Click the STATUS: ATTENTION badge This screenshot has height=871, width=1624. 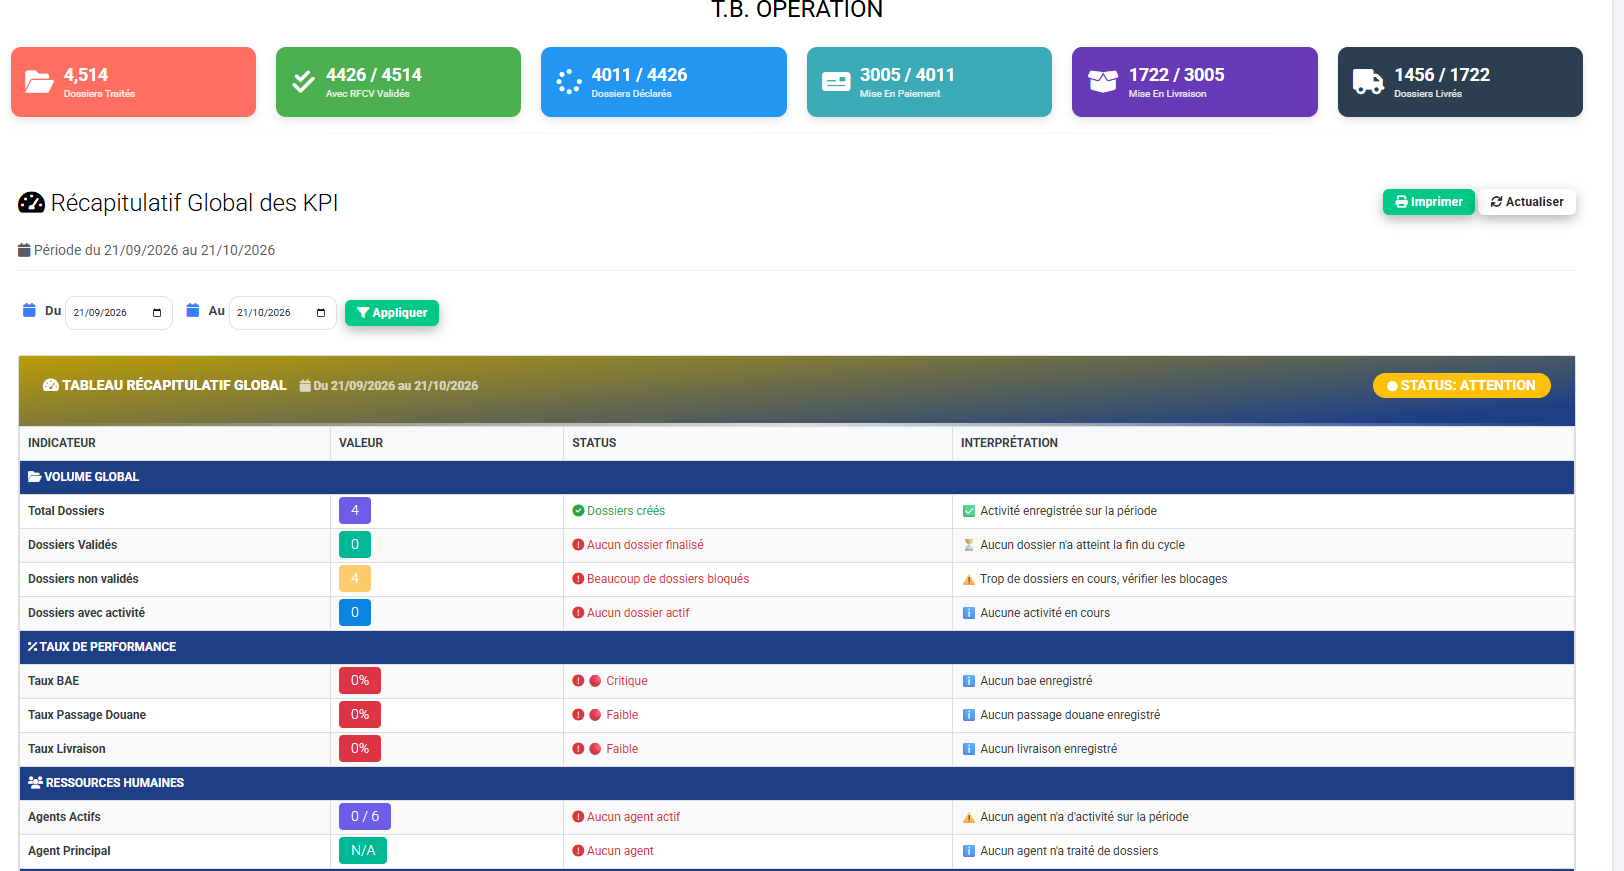coord(1461,385)
